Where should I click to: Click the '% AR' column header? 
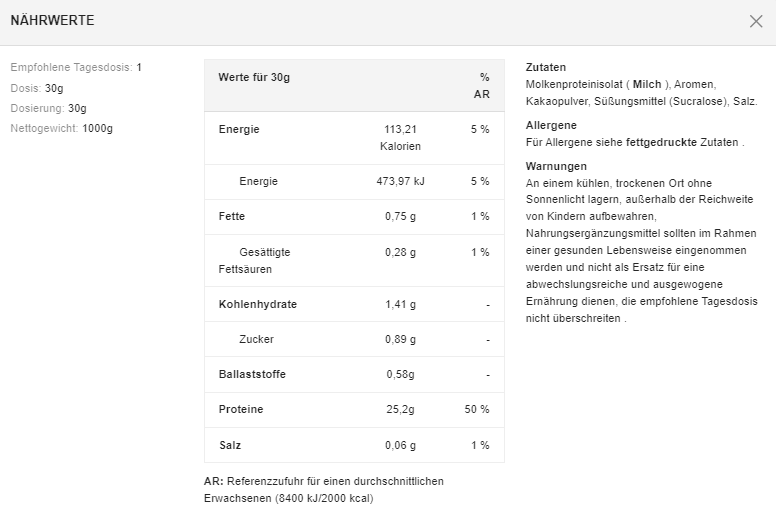482,85
